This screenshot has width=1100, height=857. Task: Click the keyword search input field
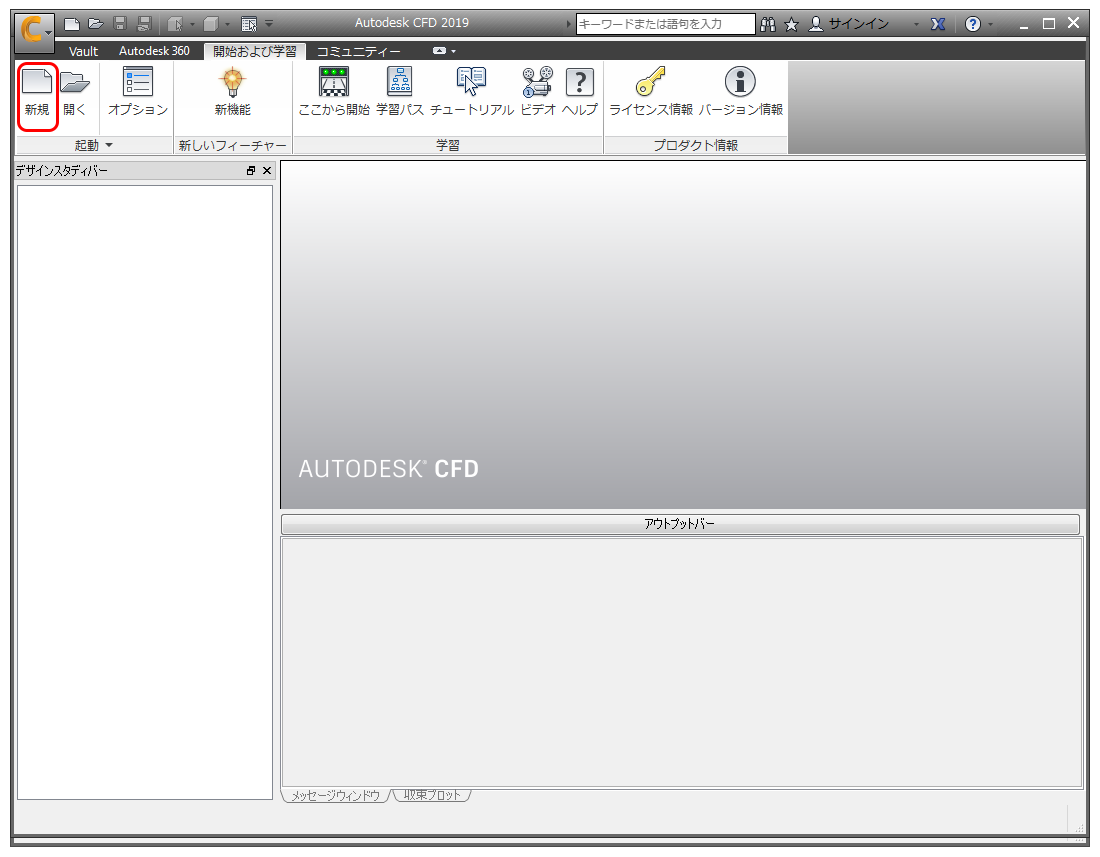pyautogui.click(x=665, y=24)
